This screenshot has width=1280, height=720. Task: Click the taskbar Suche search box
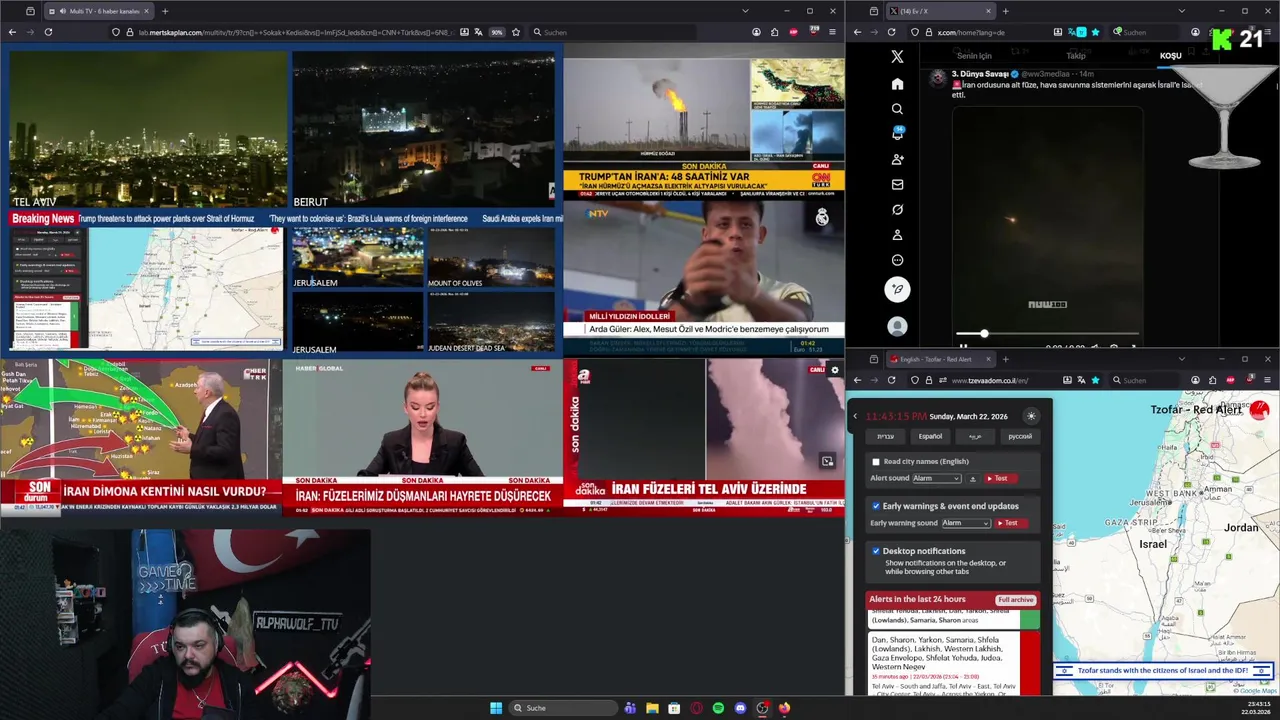click(x=563, y=708)
